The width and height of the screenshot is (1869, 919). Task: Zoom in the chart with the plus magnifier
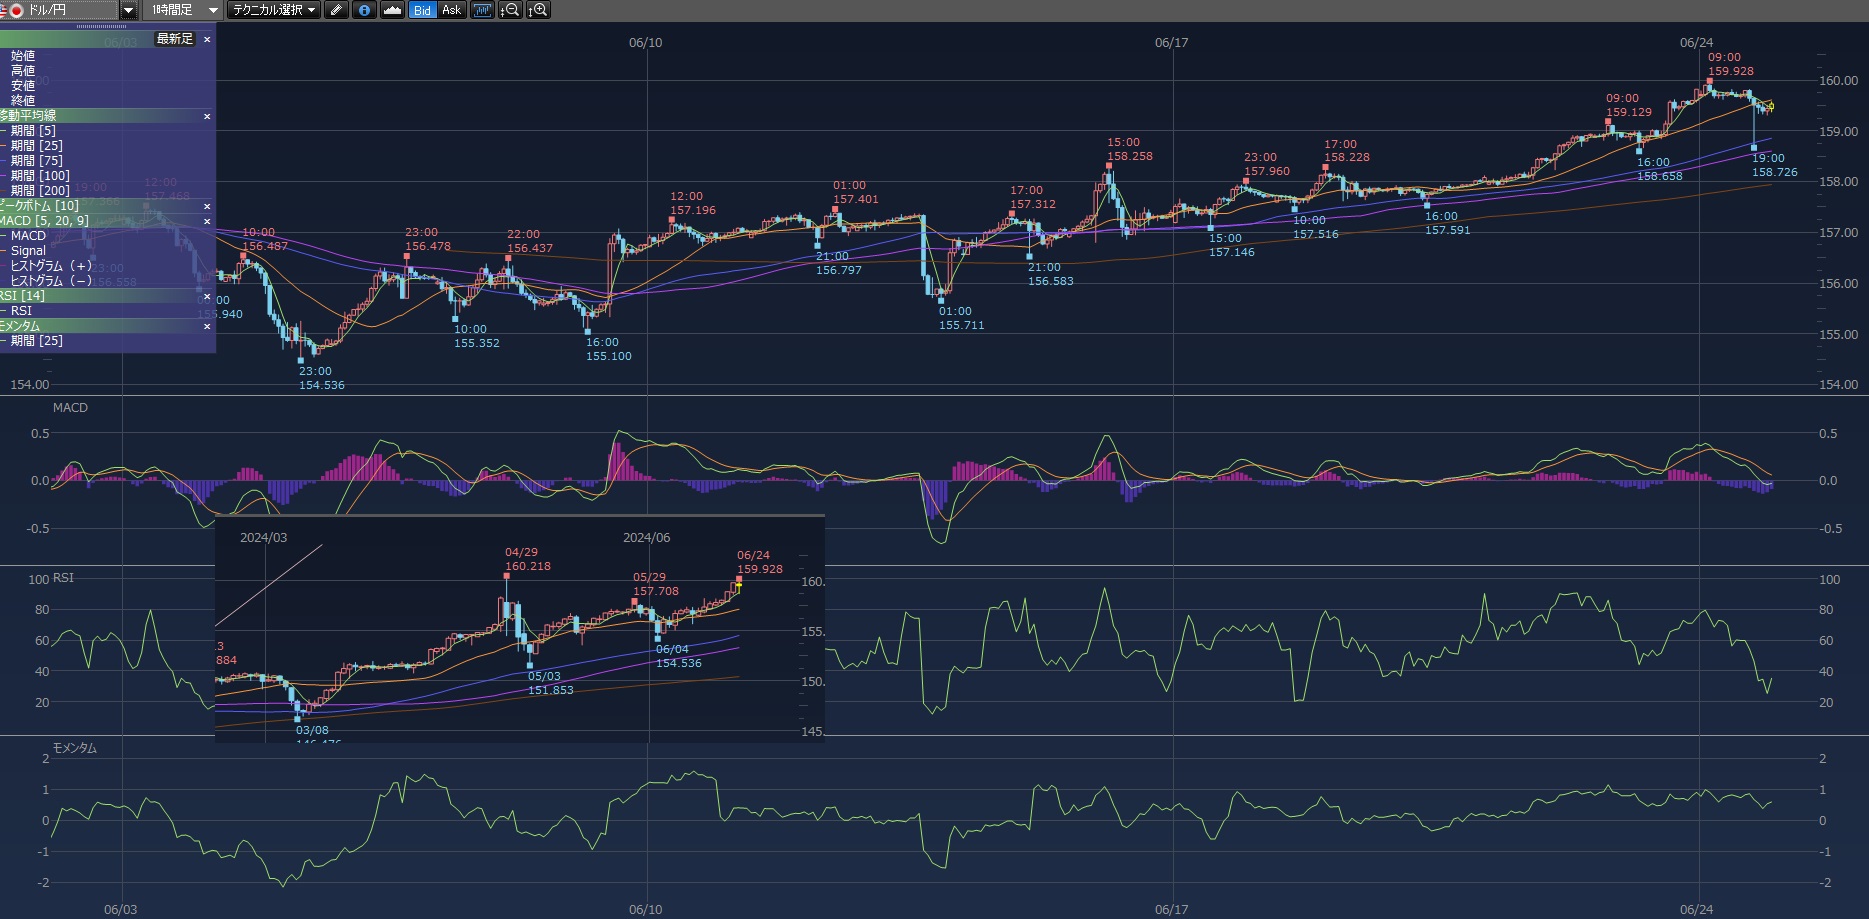click(x=538, y=10)
